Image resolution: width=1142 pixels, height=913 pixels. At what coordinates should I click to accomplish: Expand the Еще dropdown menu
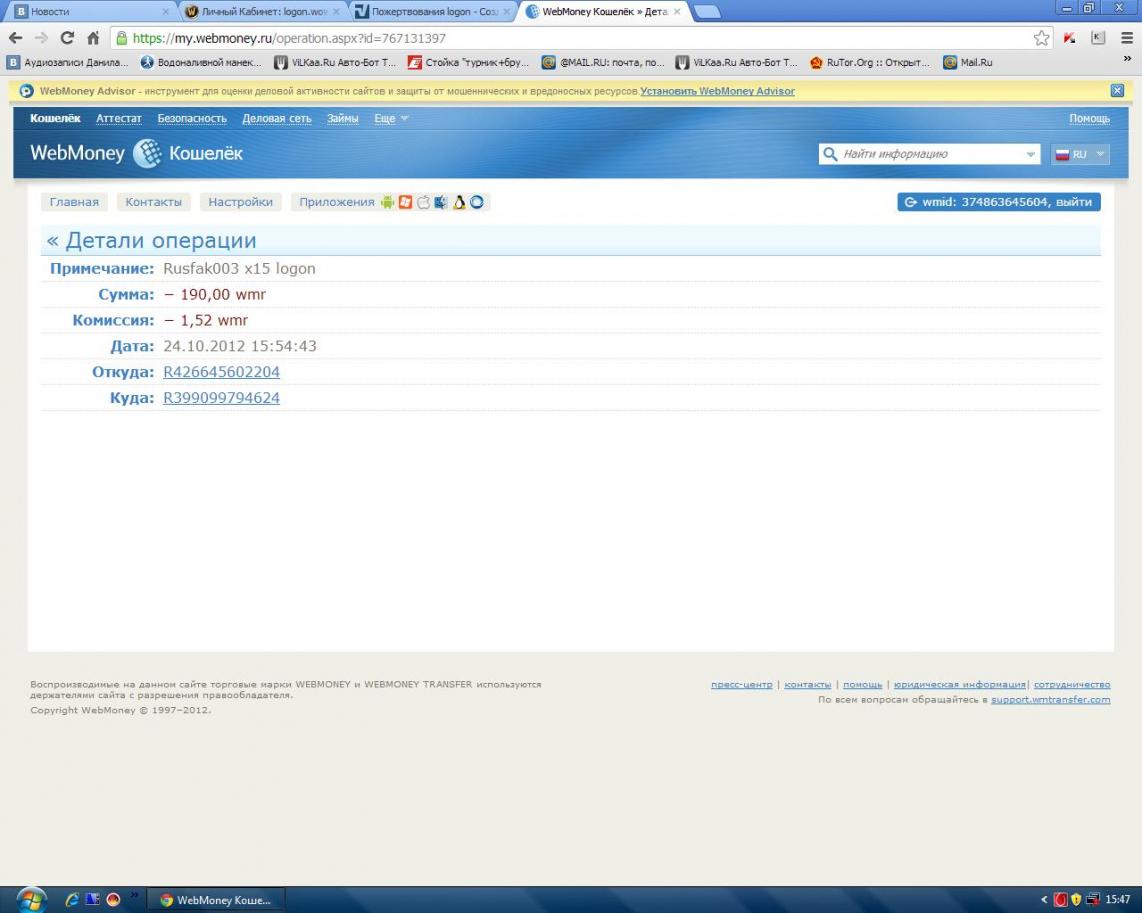point(391,118)
